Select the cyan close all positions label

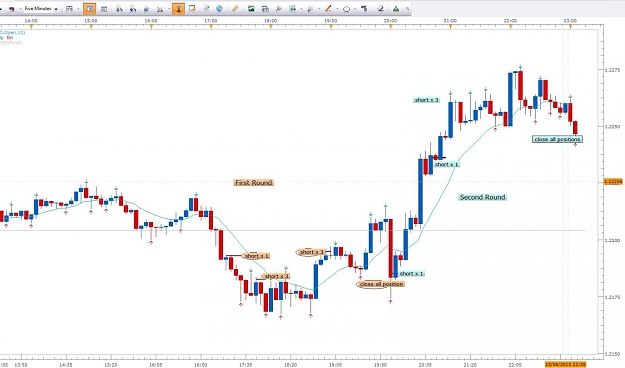(557, 139)
